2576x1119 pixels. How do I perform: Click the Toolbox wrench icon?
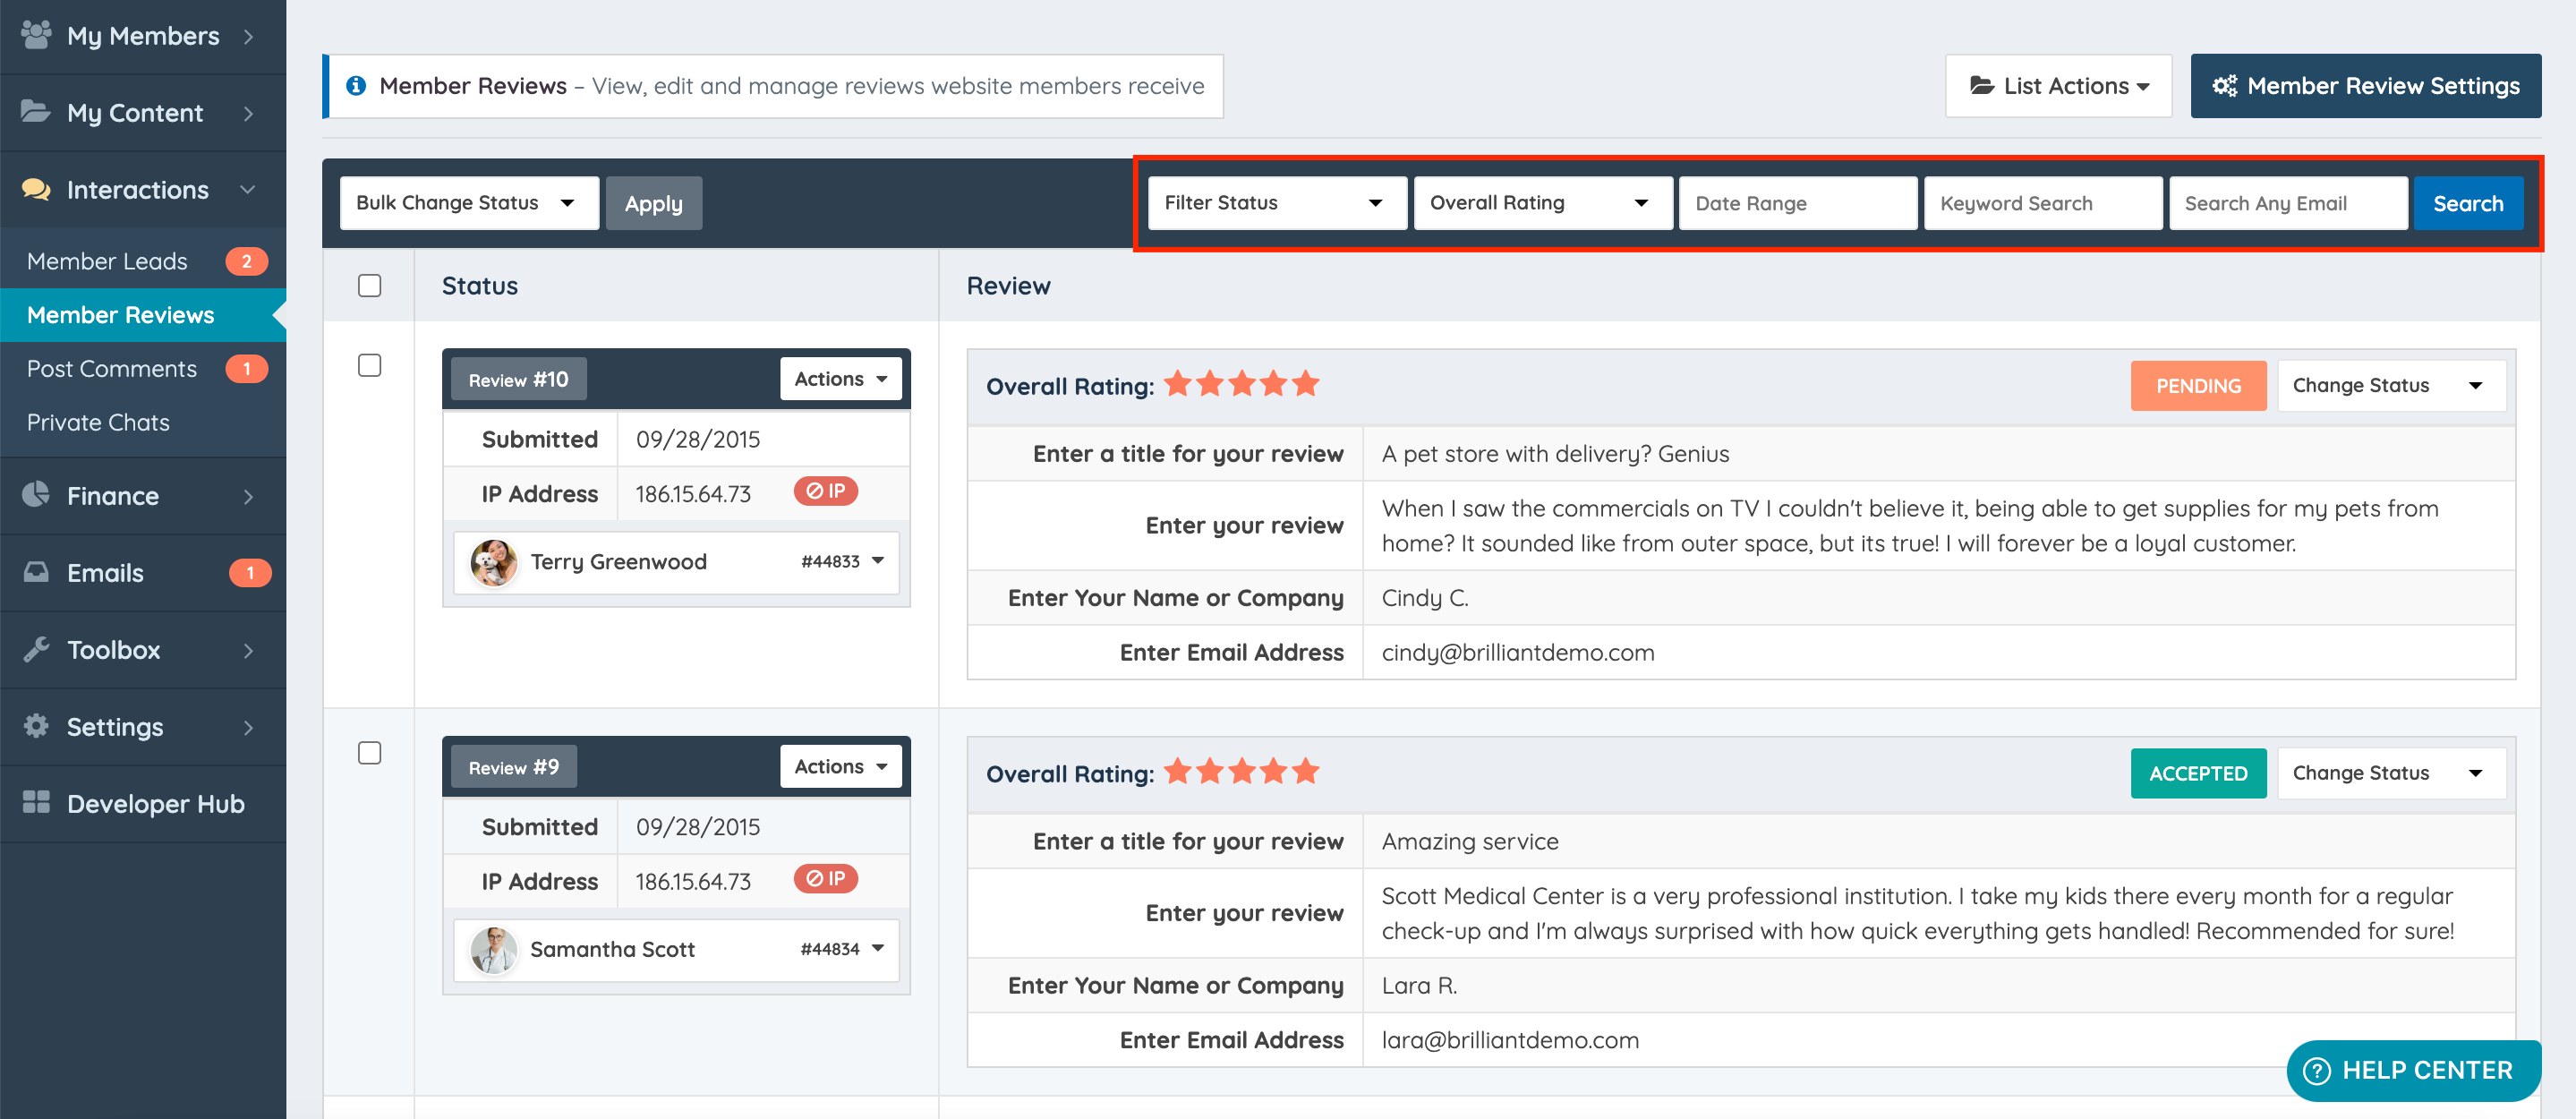pos(36,649)
